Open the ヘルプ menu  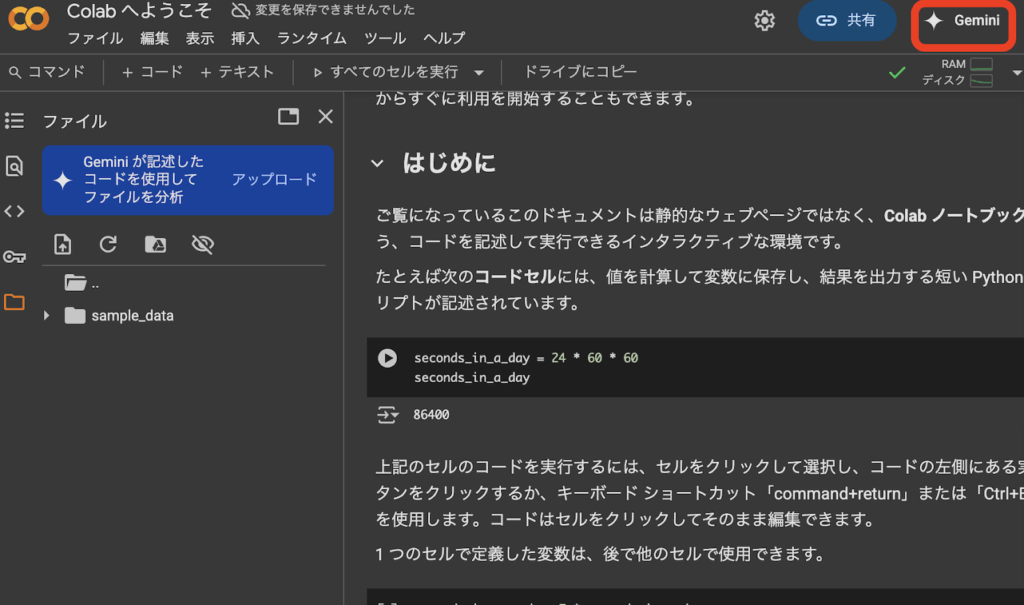[x=444, y=39]
